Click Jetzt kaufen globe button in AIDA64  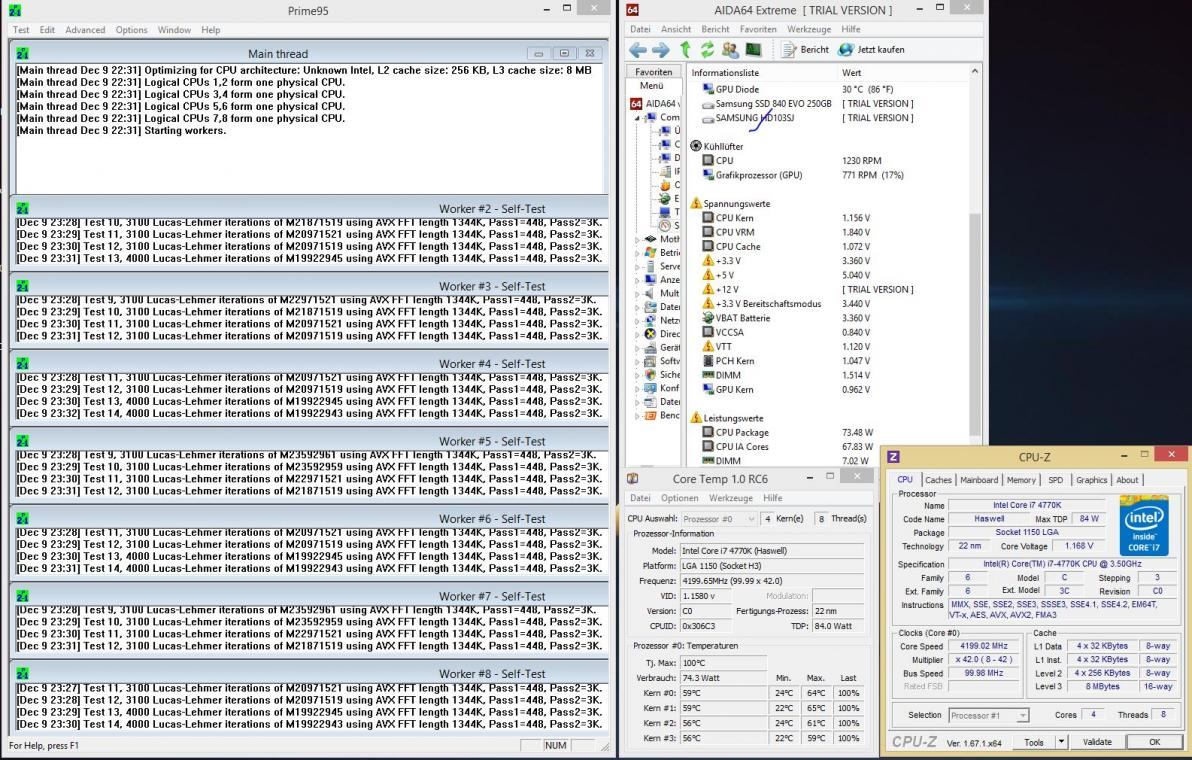(871, 50)
